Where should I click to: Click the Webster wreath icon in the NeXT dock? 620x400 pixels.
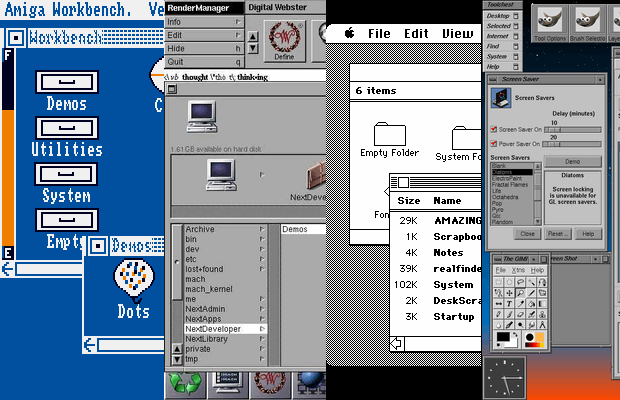point(270,384)
